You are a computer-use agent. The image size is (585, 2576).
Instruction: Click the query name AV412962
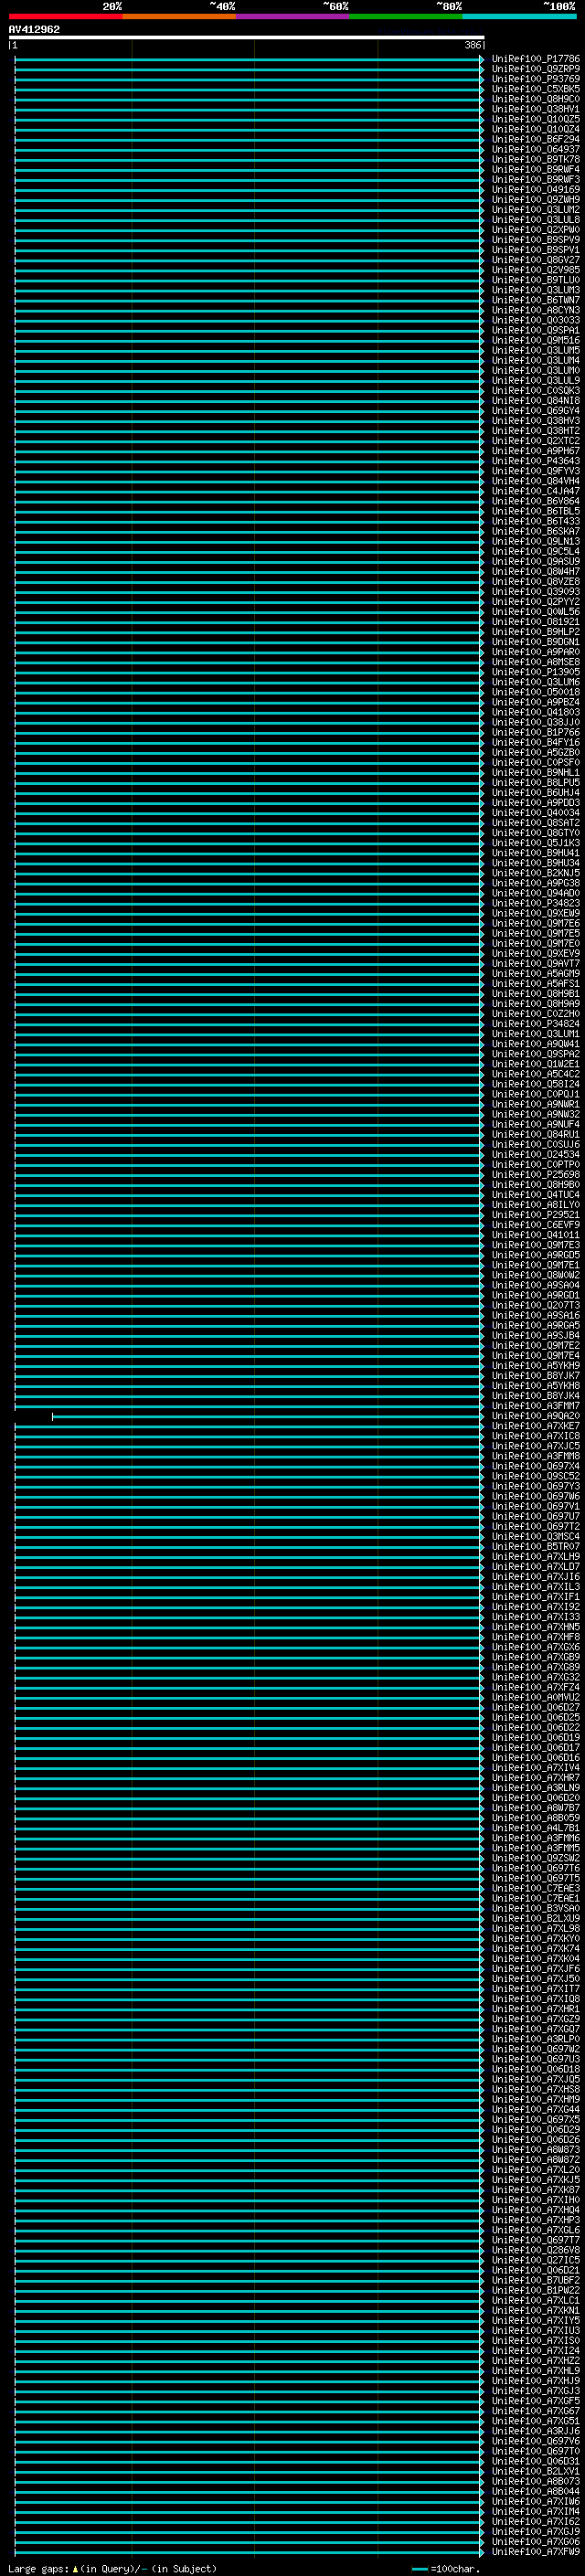pyautogui.click(x=34, y=30)
